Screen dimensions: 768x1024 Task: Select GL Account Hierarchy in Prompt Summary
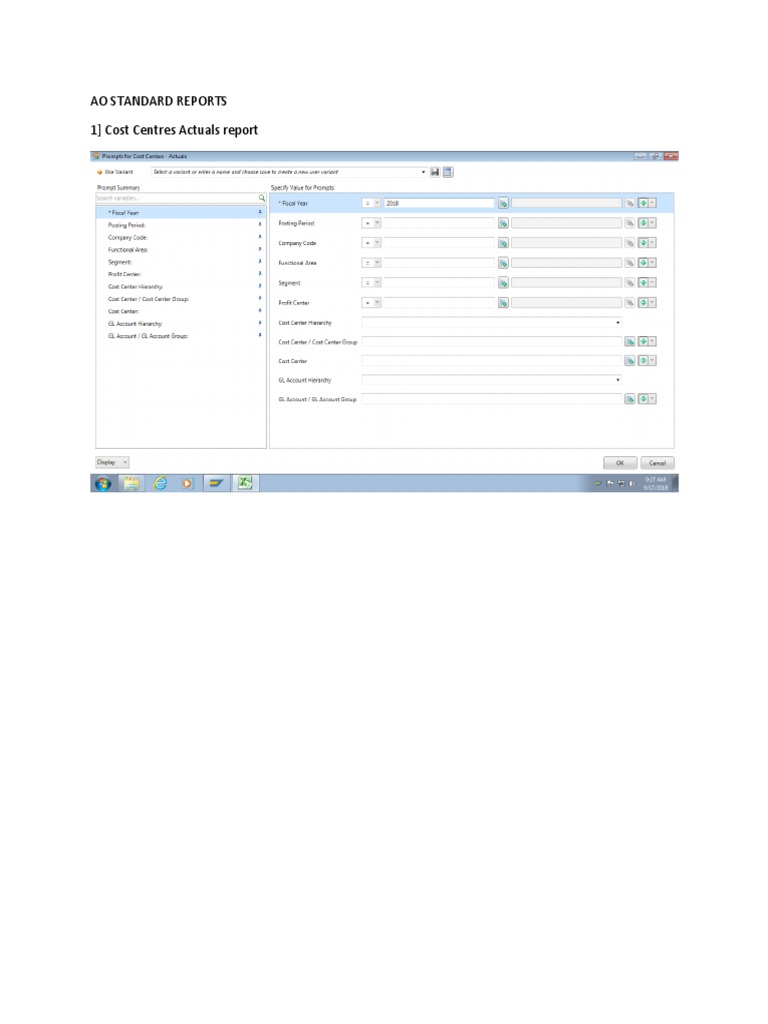181,324
